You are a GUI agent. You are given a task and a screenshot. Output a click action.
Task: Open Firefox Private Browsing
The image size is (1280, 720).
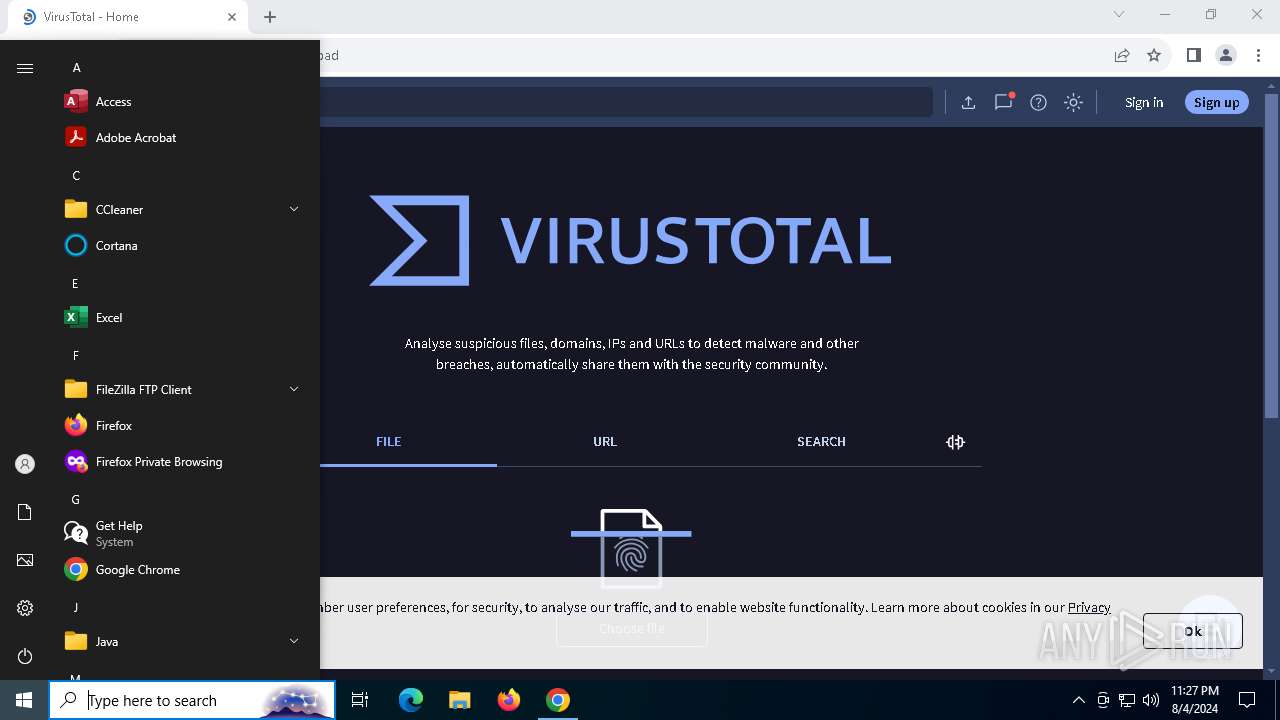180,462
